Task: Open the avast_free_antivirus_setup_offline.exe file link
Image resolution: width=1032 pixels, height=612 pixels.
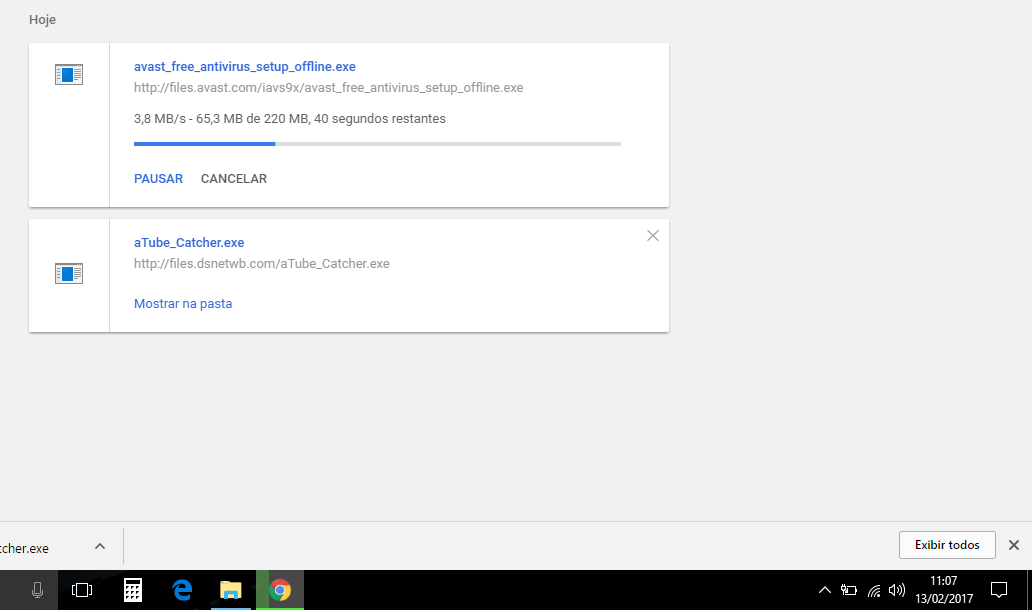Action: point(245,66)
